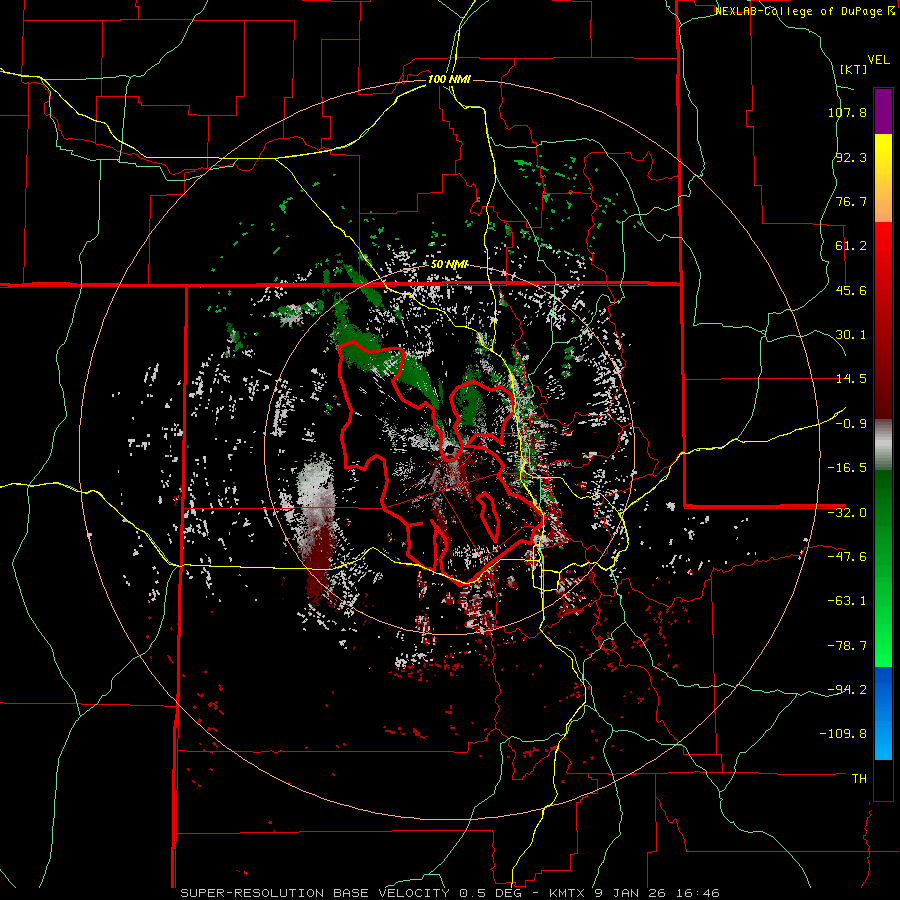Click the Super-Resolution Base Velocity caption

pos(449,893)
